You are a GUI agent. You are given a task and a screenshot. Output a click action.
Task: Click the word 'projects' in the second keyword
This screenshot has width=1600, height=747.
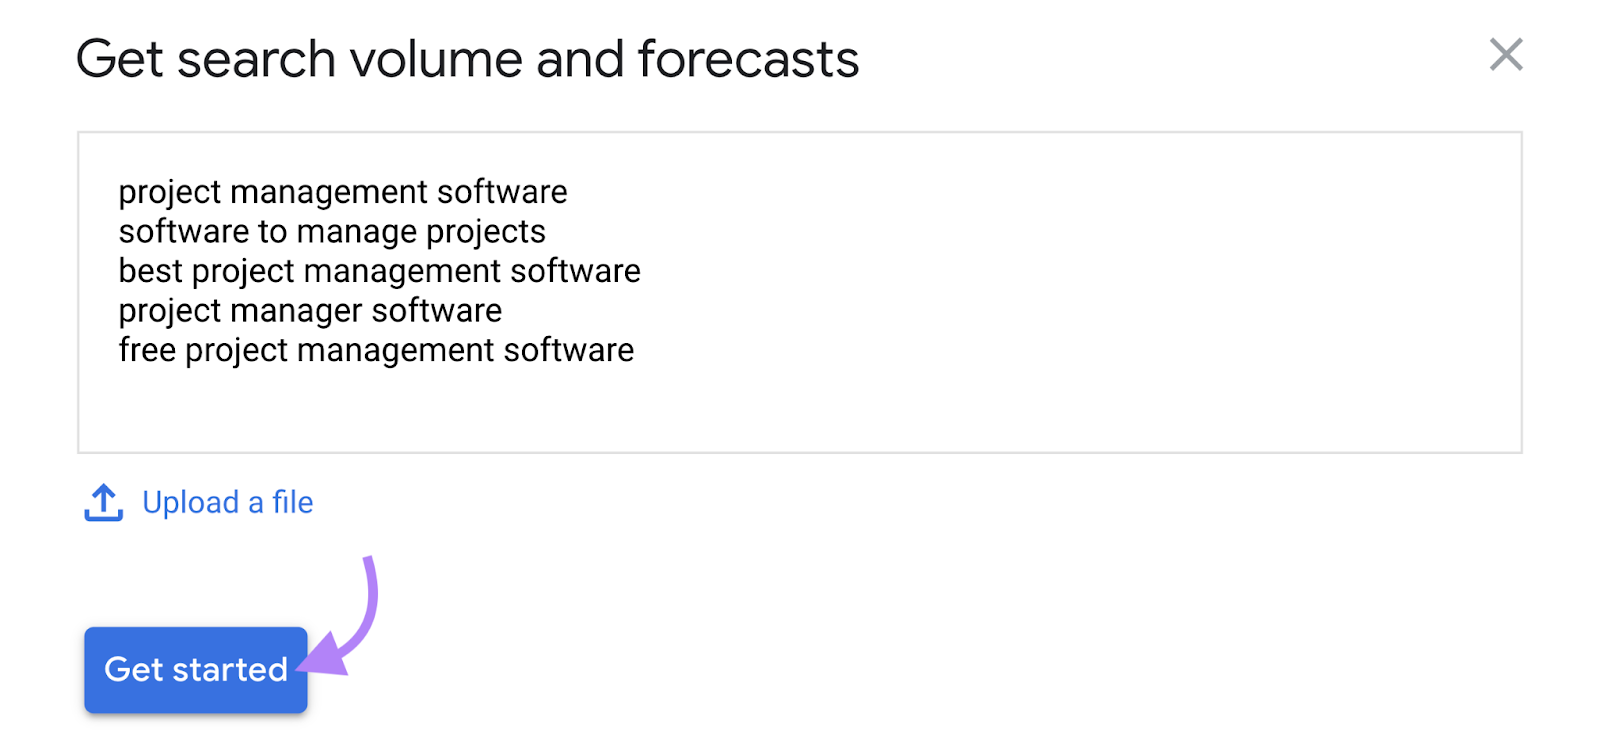click(x=486, y=232)
